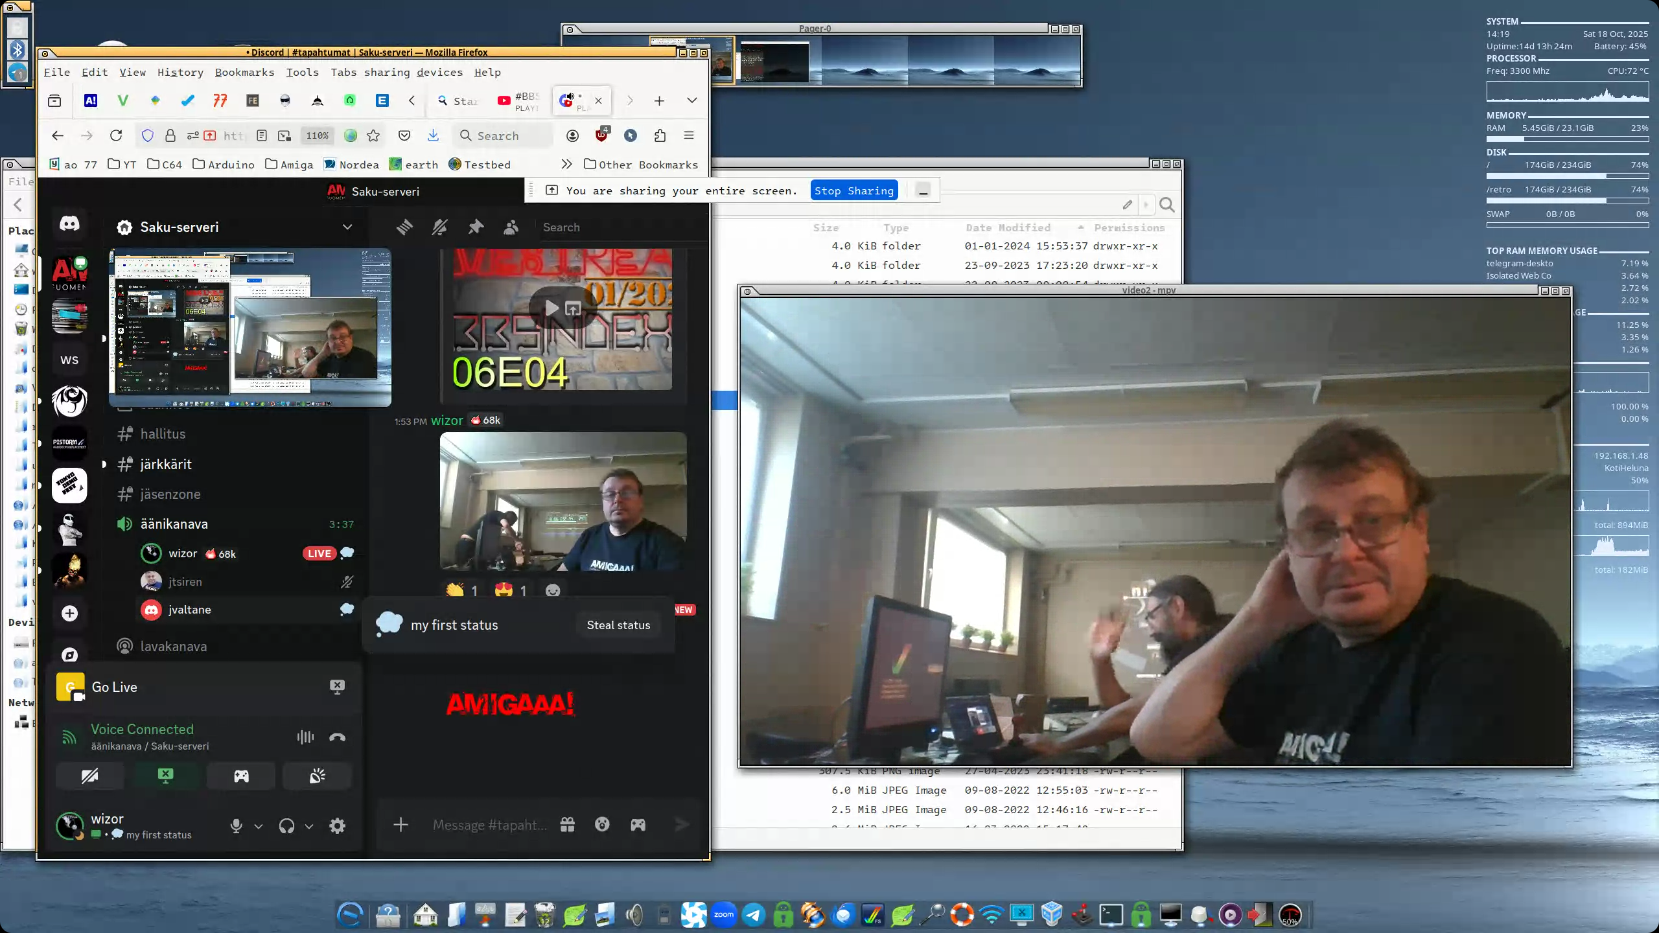Start an activity with the controller button
This screenshot has height=933, width=1659.
click(x=241, y=776)
